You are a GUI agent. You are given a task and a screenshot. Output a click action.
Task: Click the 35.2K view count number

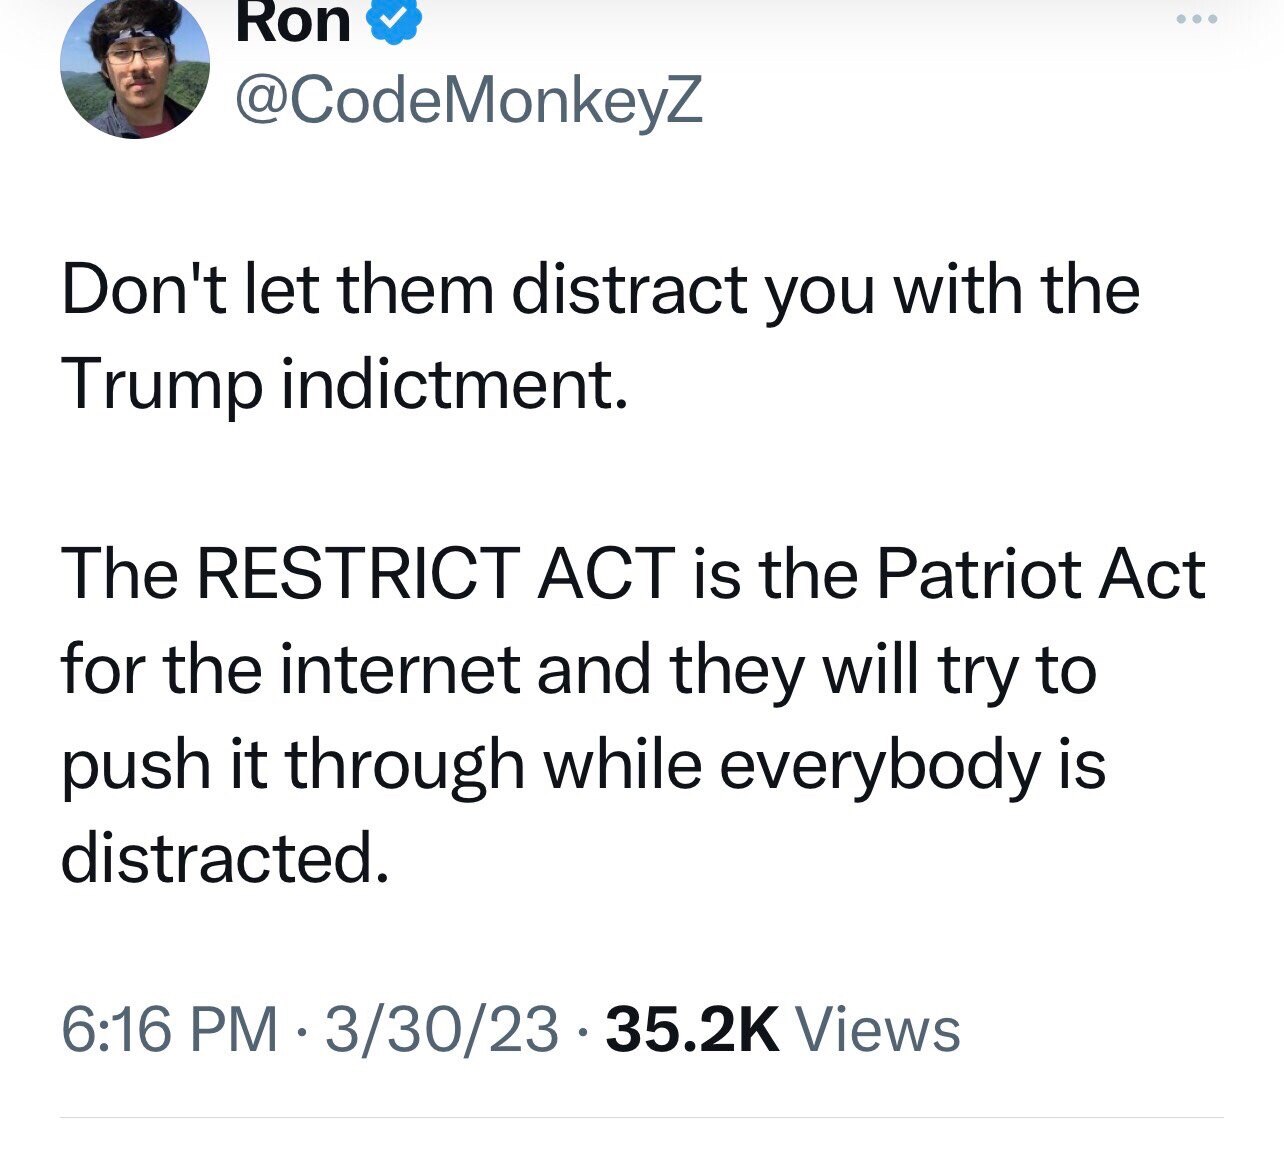pos(692,1029)
